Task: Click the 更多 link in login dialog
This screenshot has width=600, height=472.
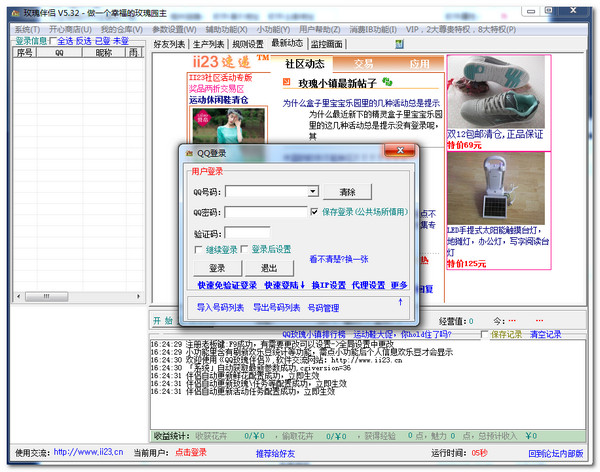Action: pyautogui.click(x=399, y=285)
